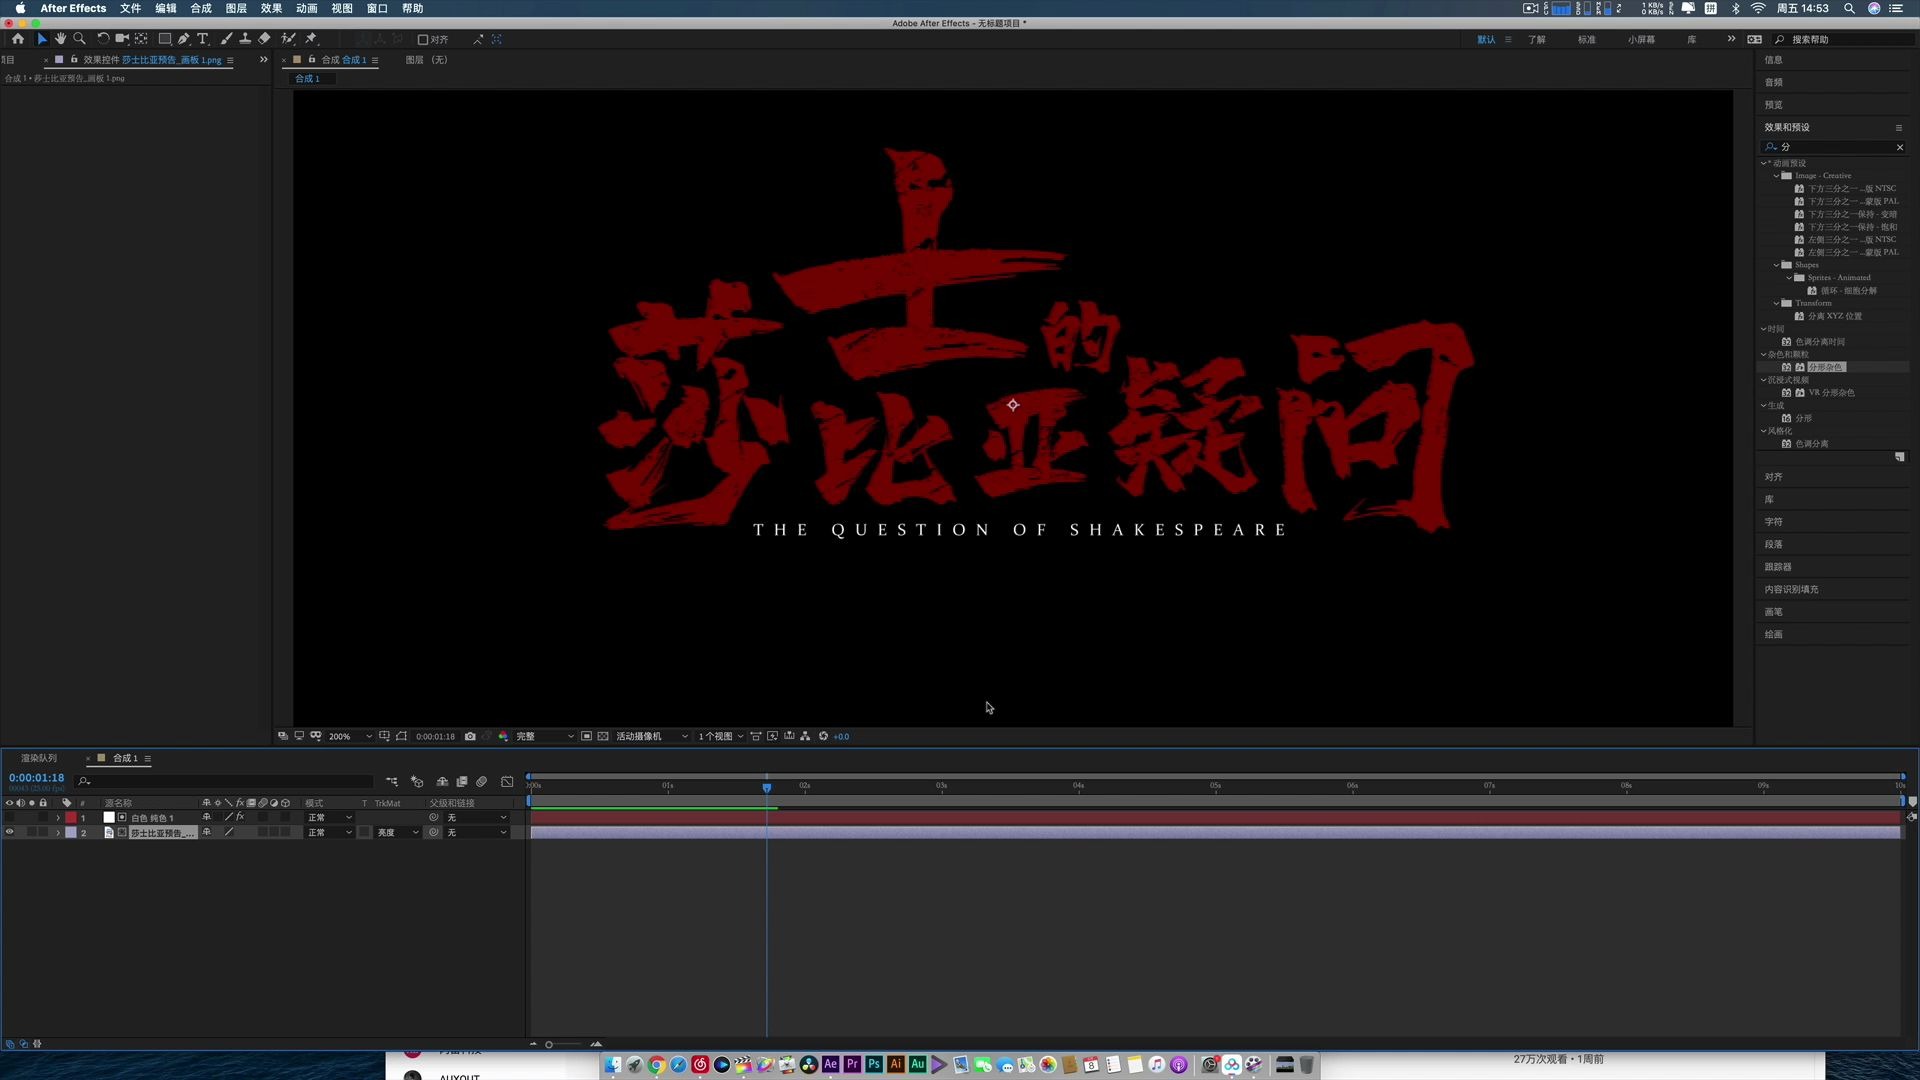Select the Clone Stamp tool
The height and width of the screenshot is (1080, 1920).
[x=245, y=39]
